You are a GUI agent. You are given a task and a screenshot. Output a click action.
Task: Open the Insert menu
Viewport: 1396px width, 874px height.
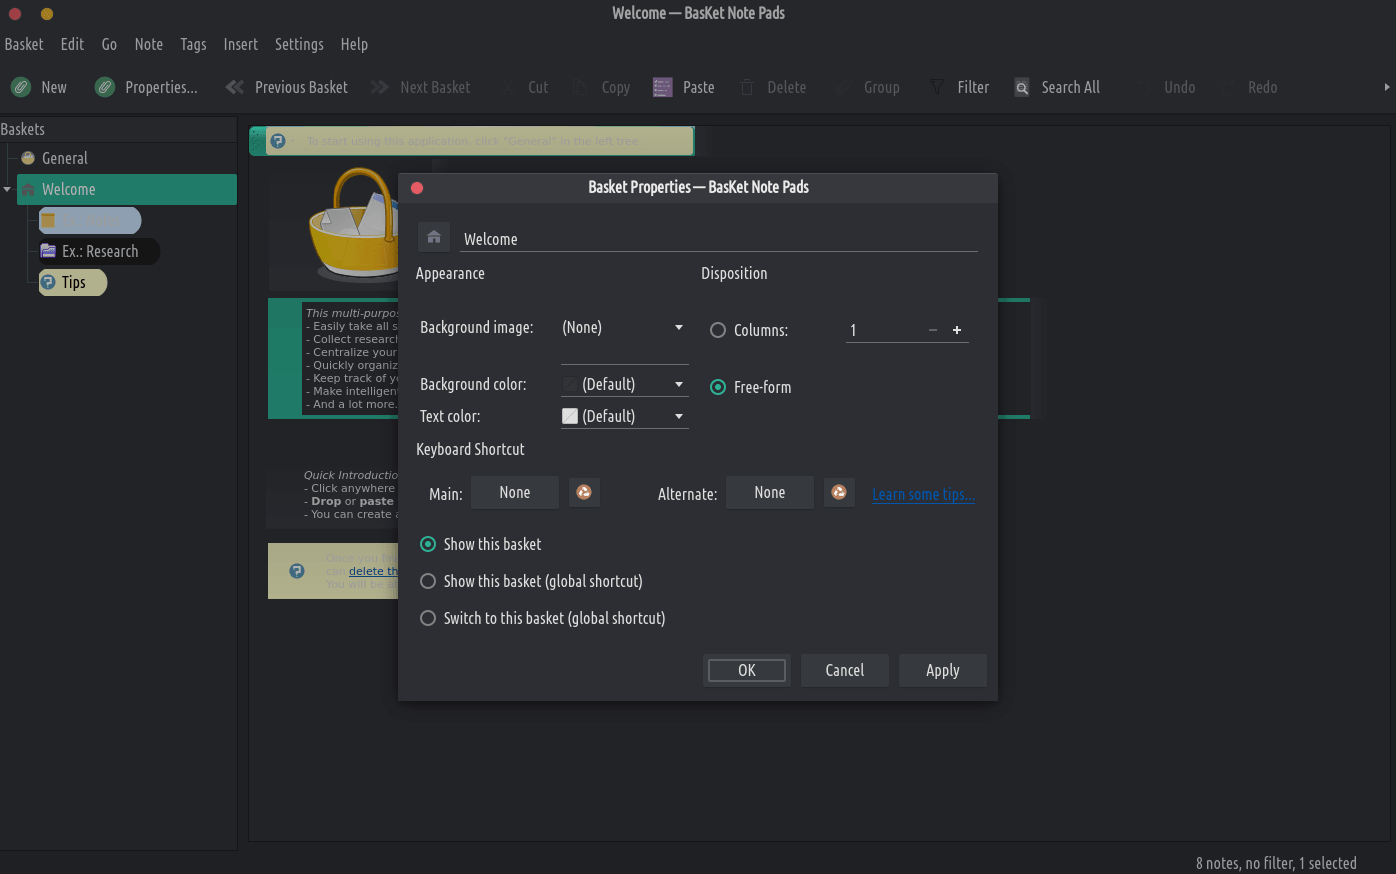pos(240,44)
